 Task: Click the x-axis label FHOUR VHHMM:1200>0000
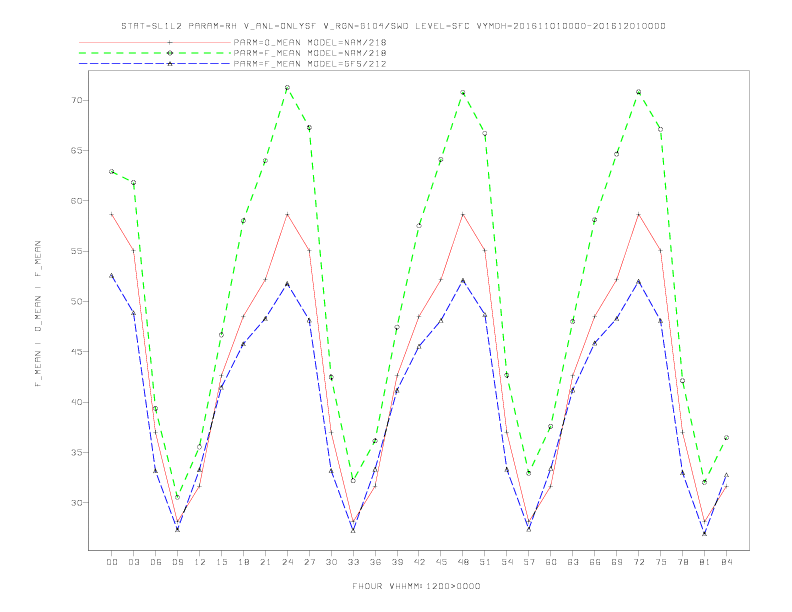click(416, 586)
